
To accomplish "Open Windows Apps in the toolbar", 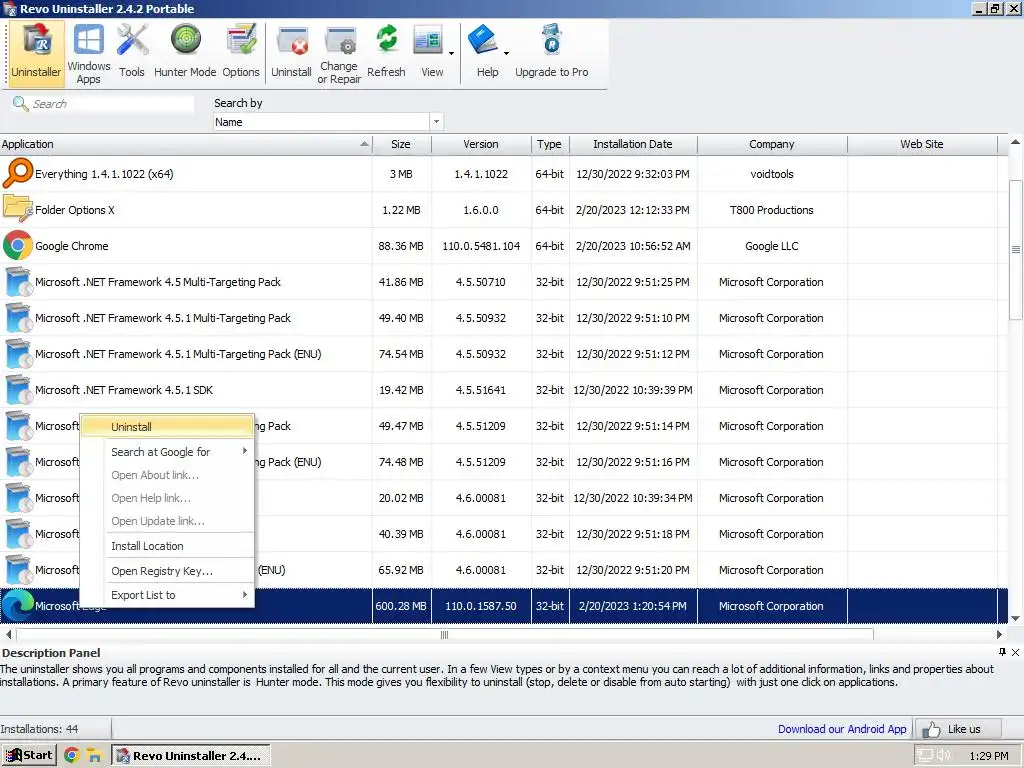I will click(x=88, y=54).
